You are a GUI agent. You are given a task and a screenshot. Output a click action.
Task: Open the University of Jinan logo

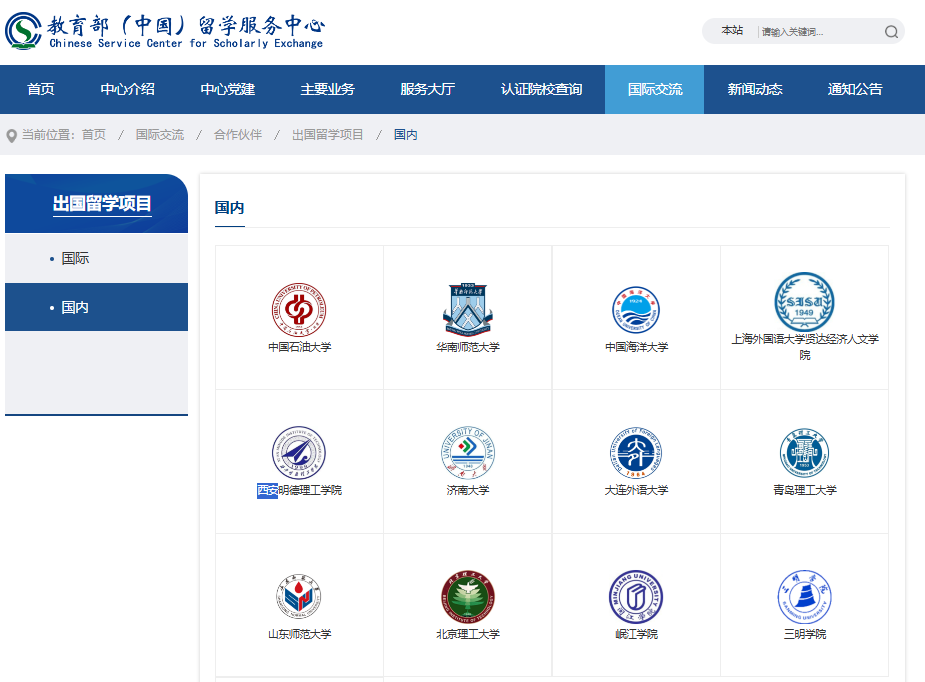coord(468,453)
